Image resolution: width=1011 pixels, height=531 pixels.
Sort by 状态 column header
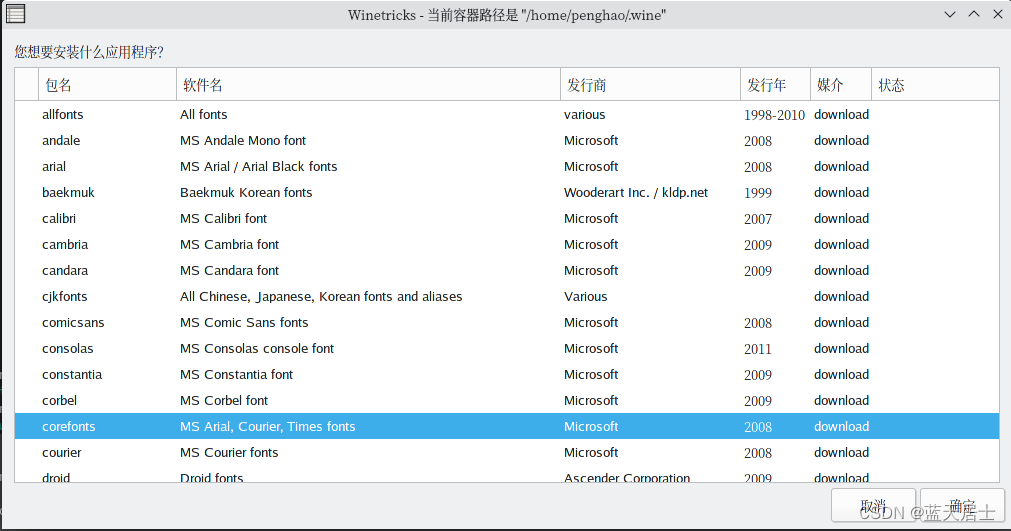coord(936,84)
